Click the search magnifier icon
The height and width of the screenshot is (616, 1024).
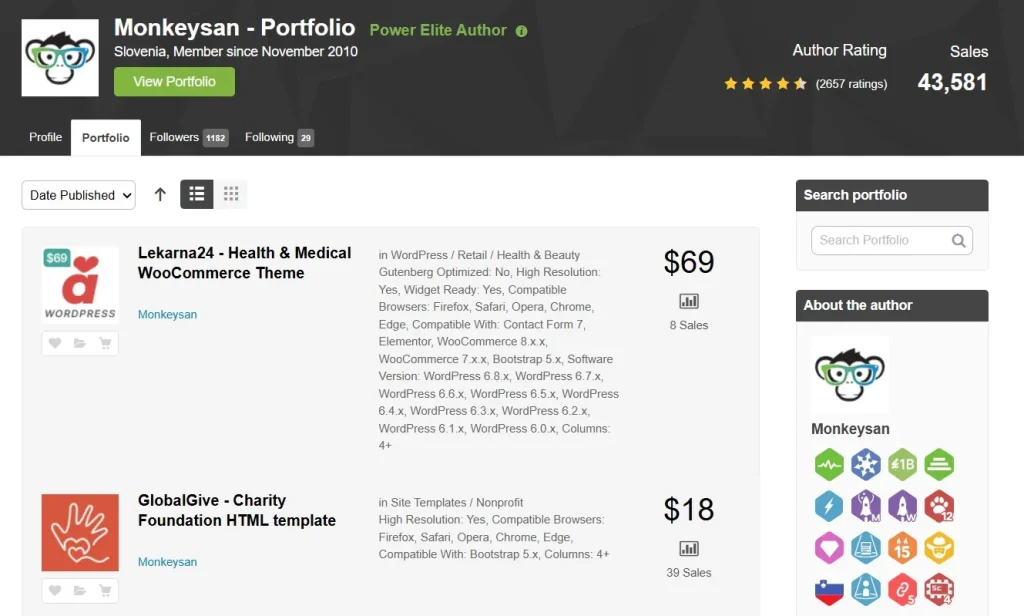tap(958, 240)
